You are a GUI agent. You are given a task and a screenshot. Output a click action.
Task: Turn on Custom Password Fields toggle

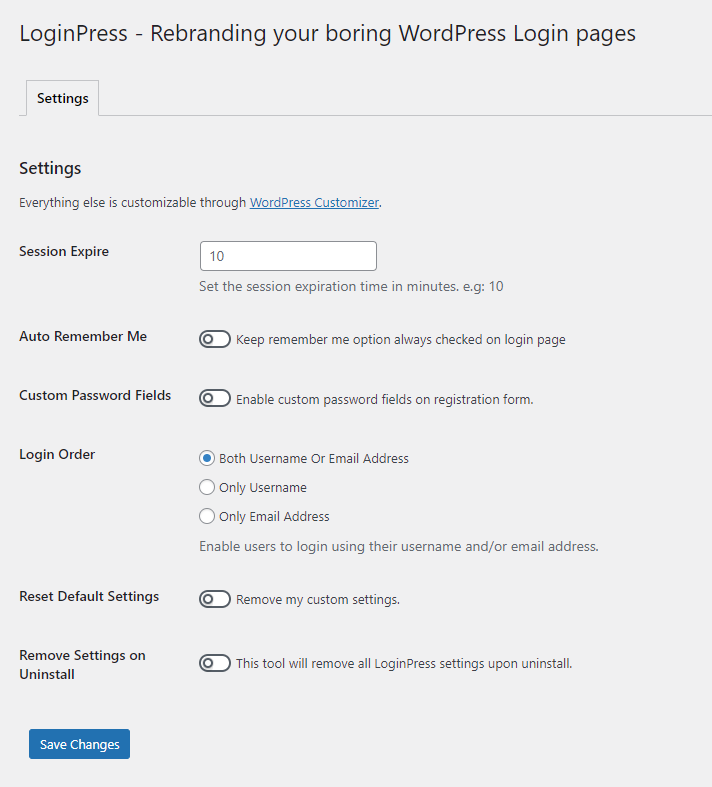pos(215,399)
